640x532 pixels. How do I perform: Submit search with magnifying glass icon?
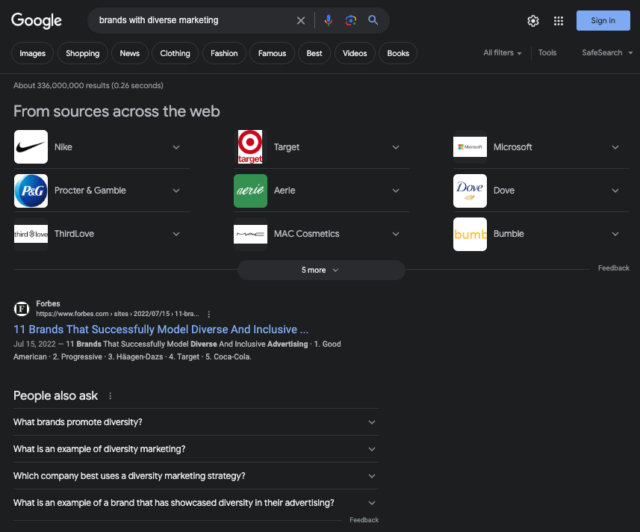click(373, 20)
